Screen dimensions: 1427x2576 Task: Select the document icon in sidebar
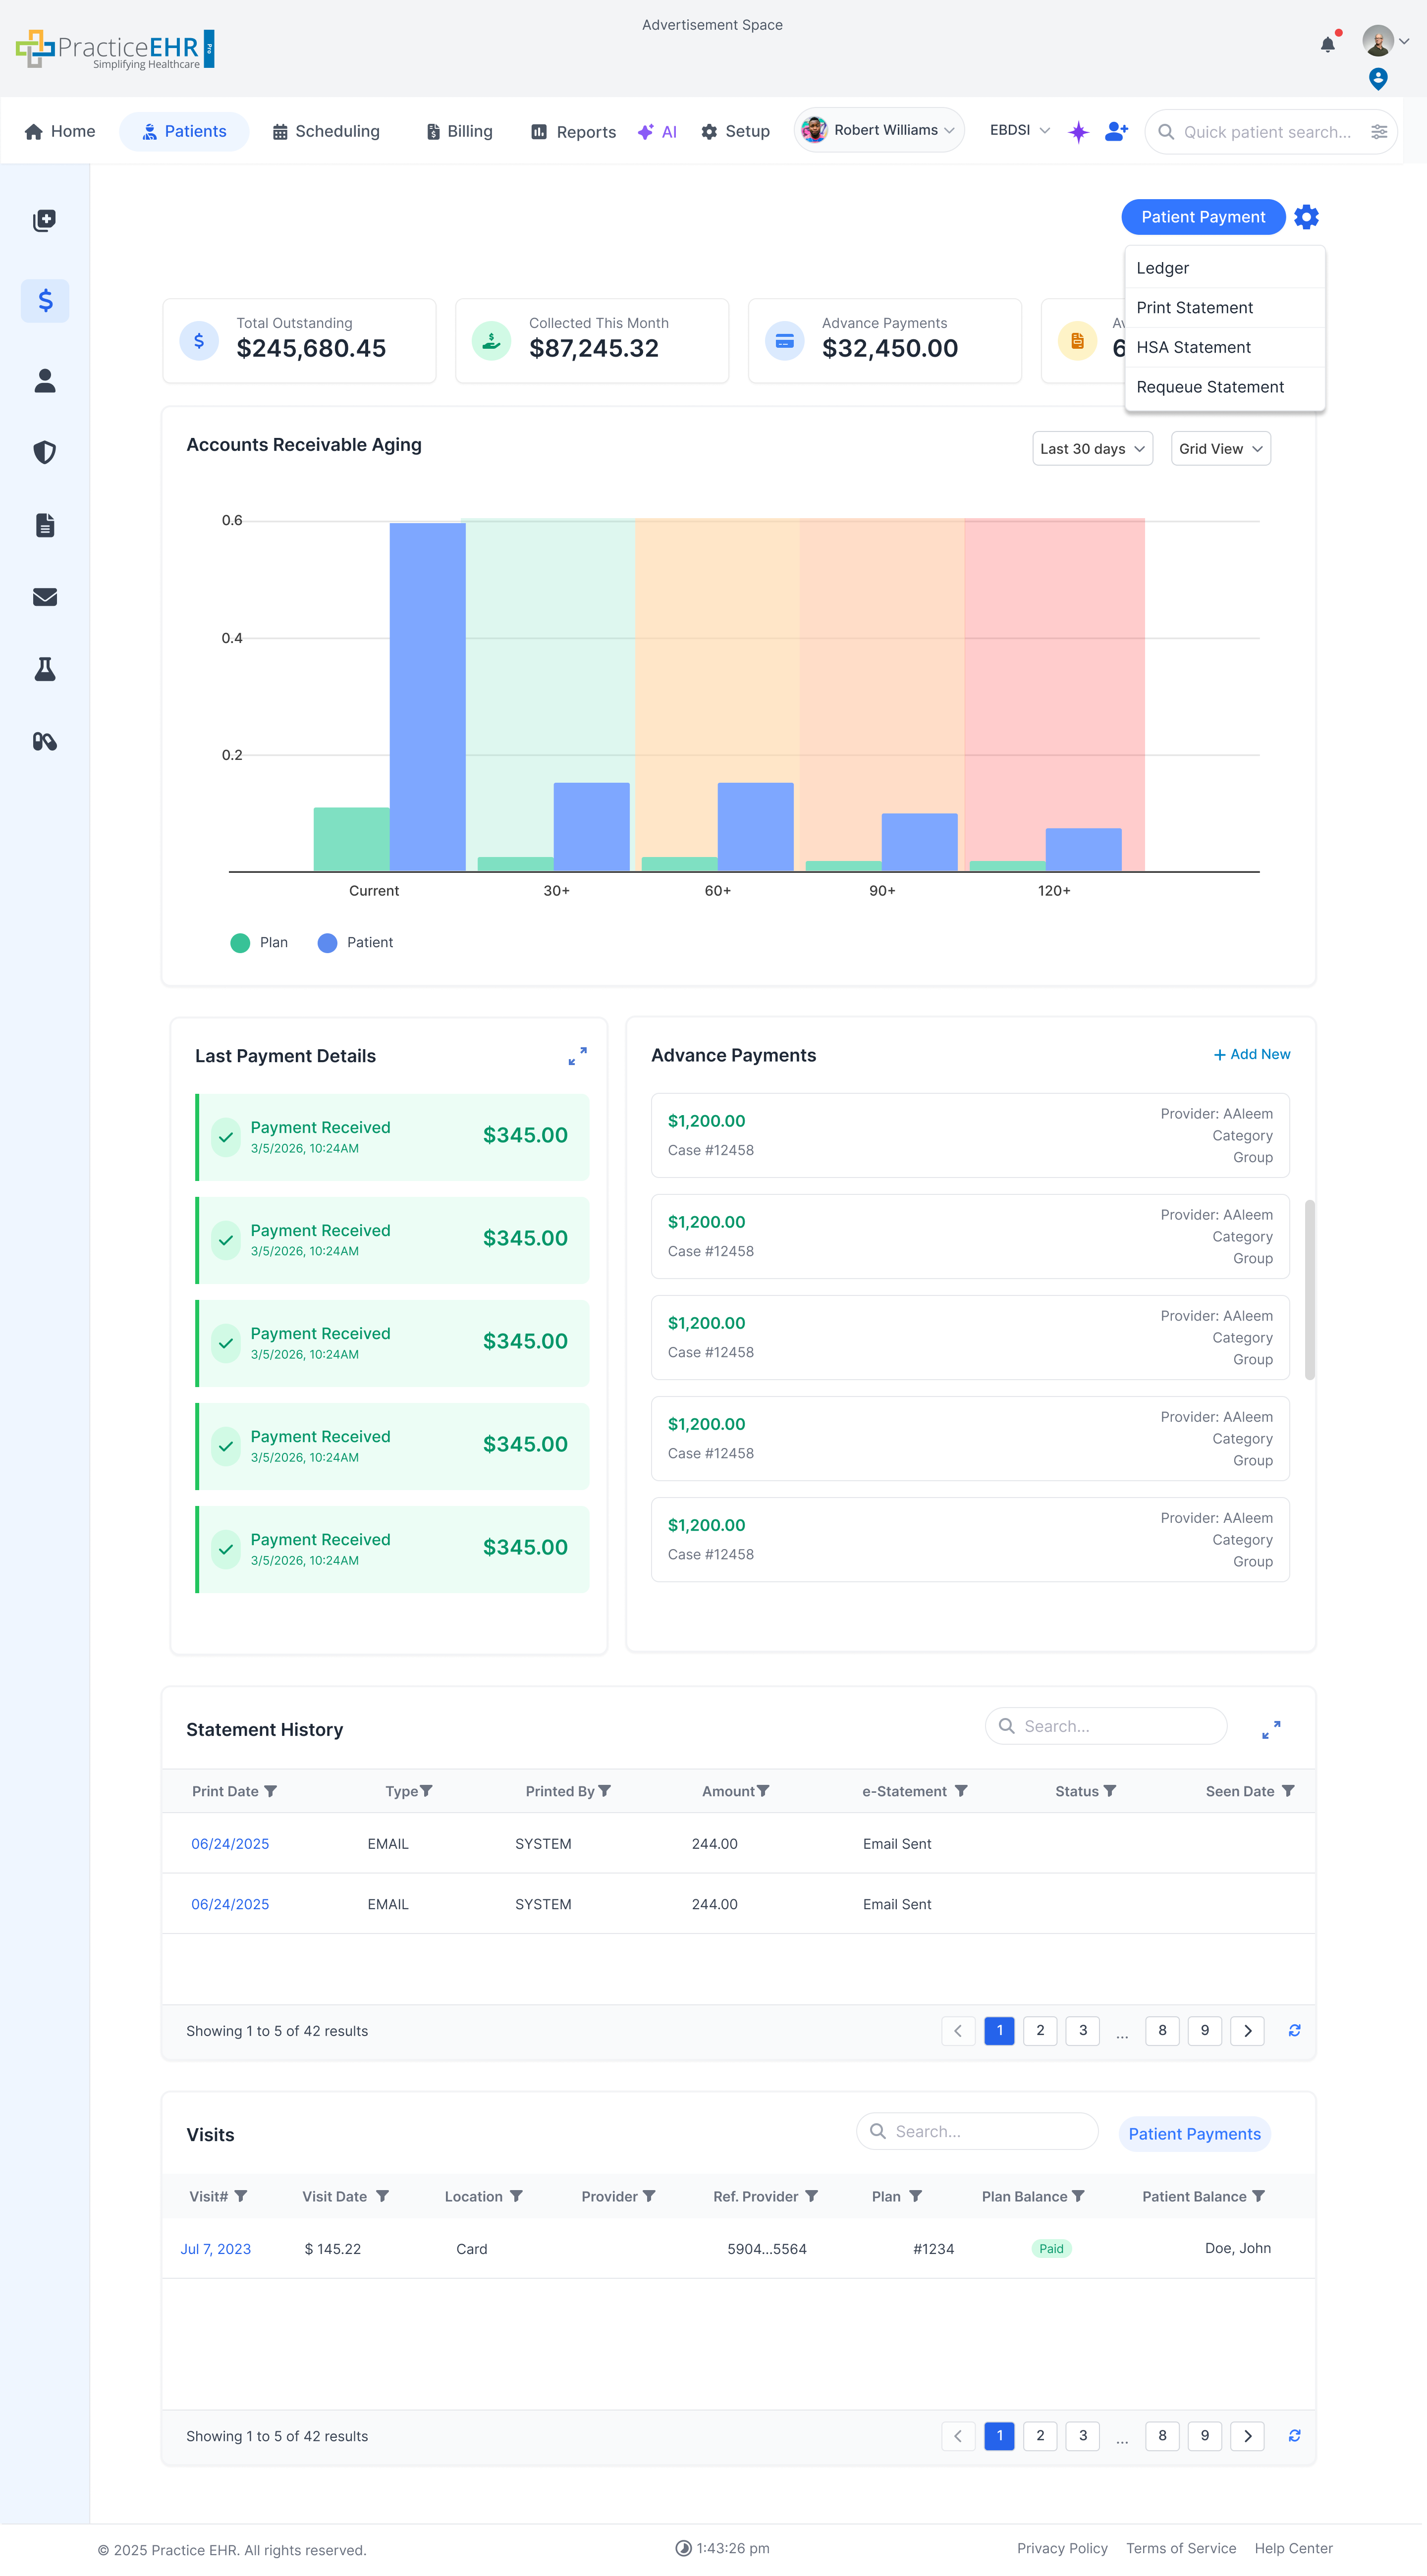[x=44, y=524]
